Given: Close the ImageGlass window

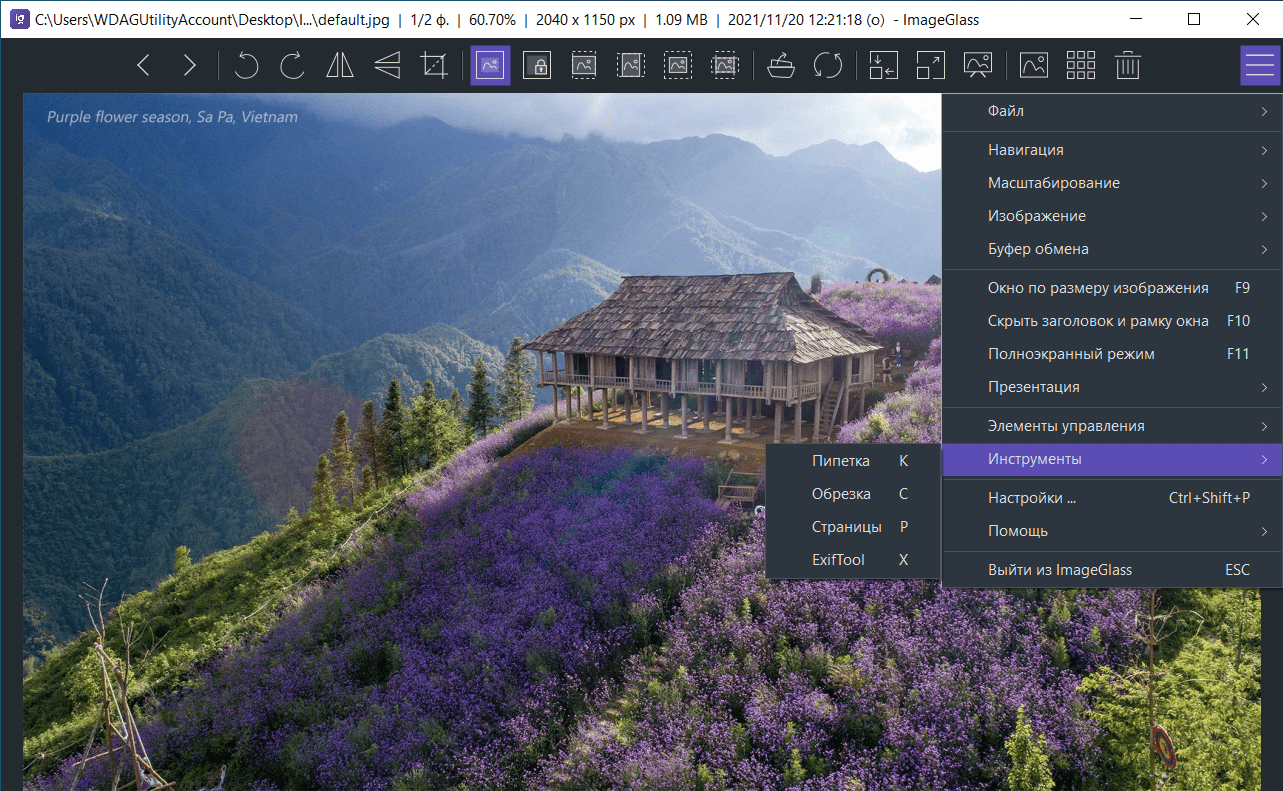Looking at the screenshot, I should click(x=1253, y=19).
